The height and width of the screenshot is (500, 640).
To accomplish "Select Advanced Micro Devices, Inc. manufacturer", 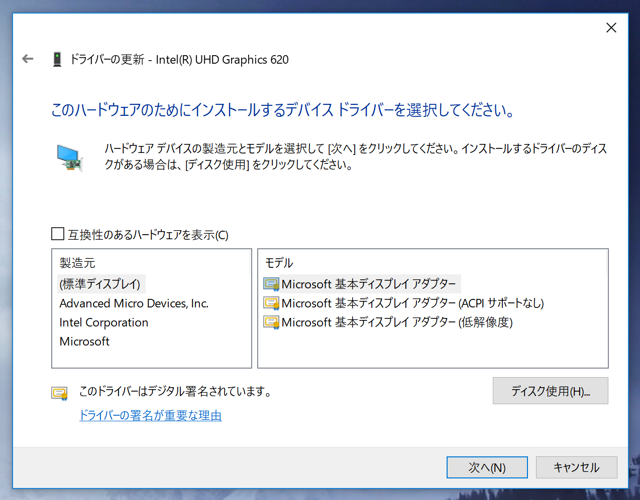I will tap(134, 303).
